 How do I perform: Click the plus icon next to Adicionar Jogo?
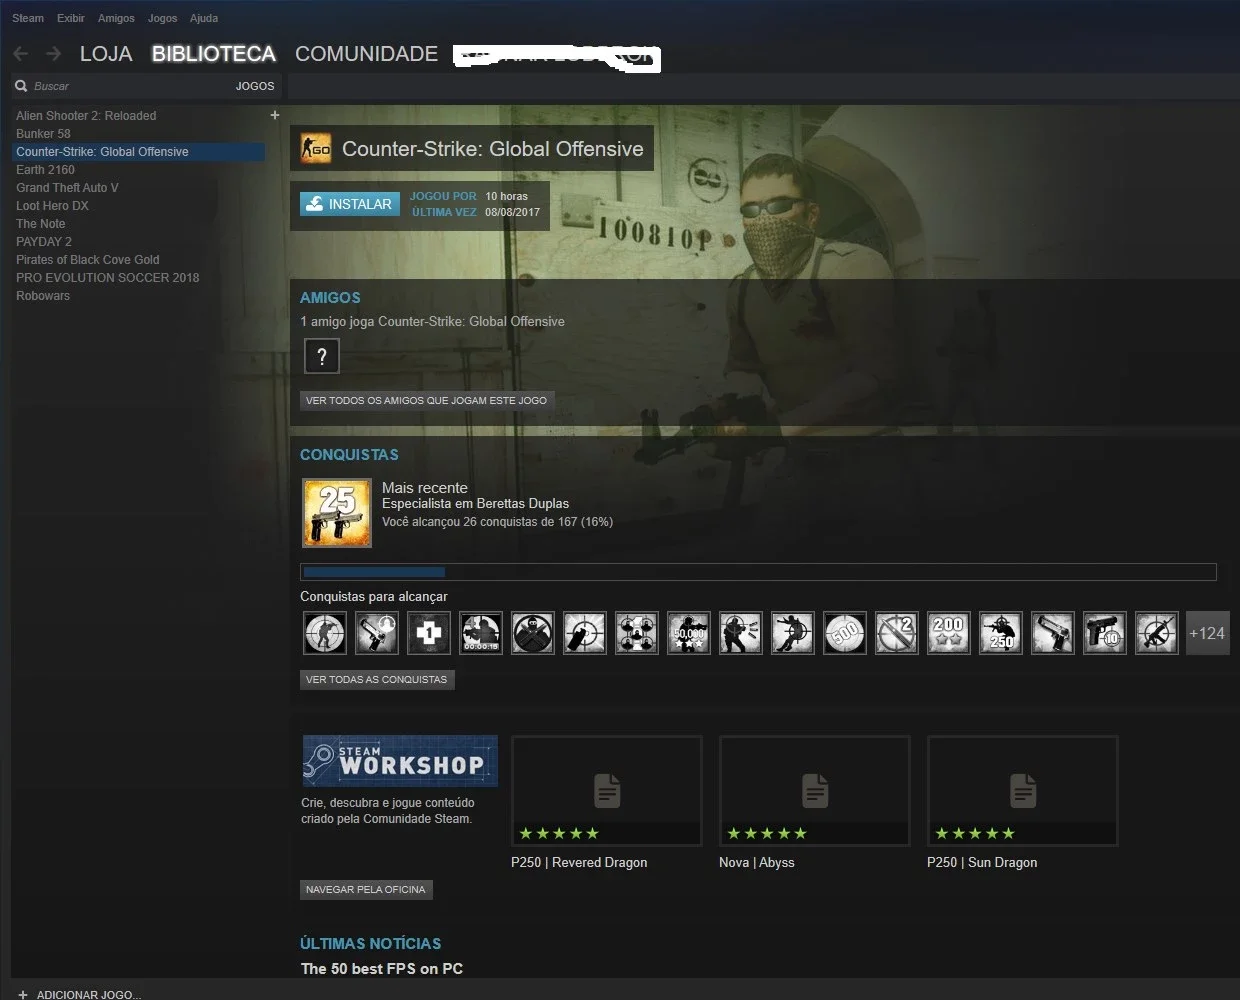pyautogui.click(x=23, y=994)
